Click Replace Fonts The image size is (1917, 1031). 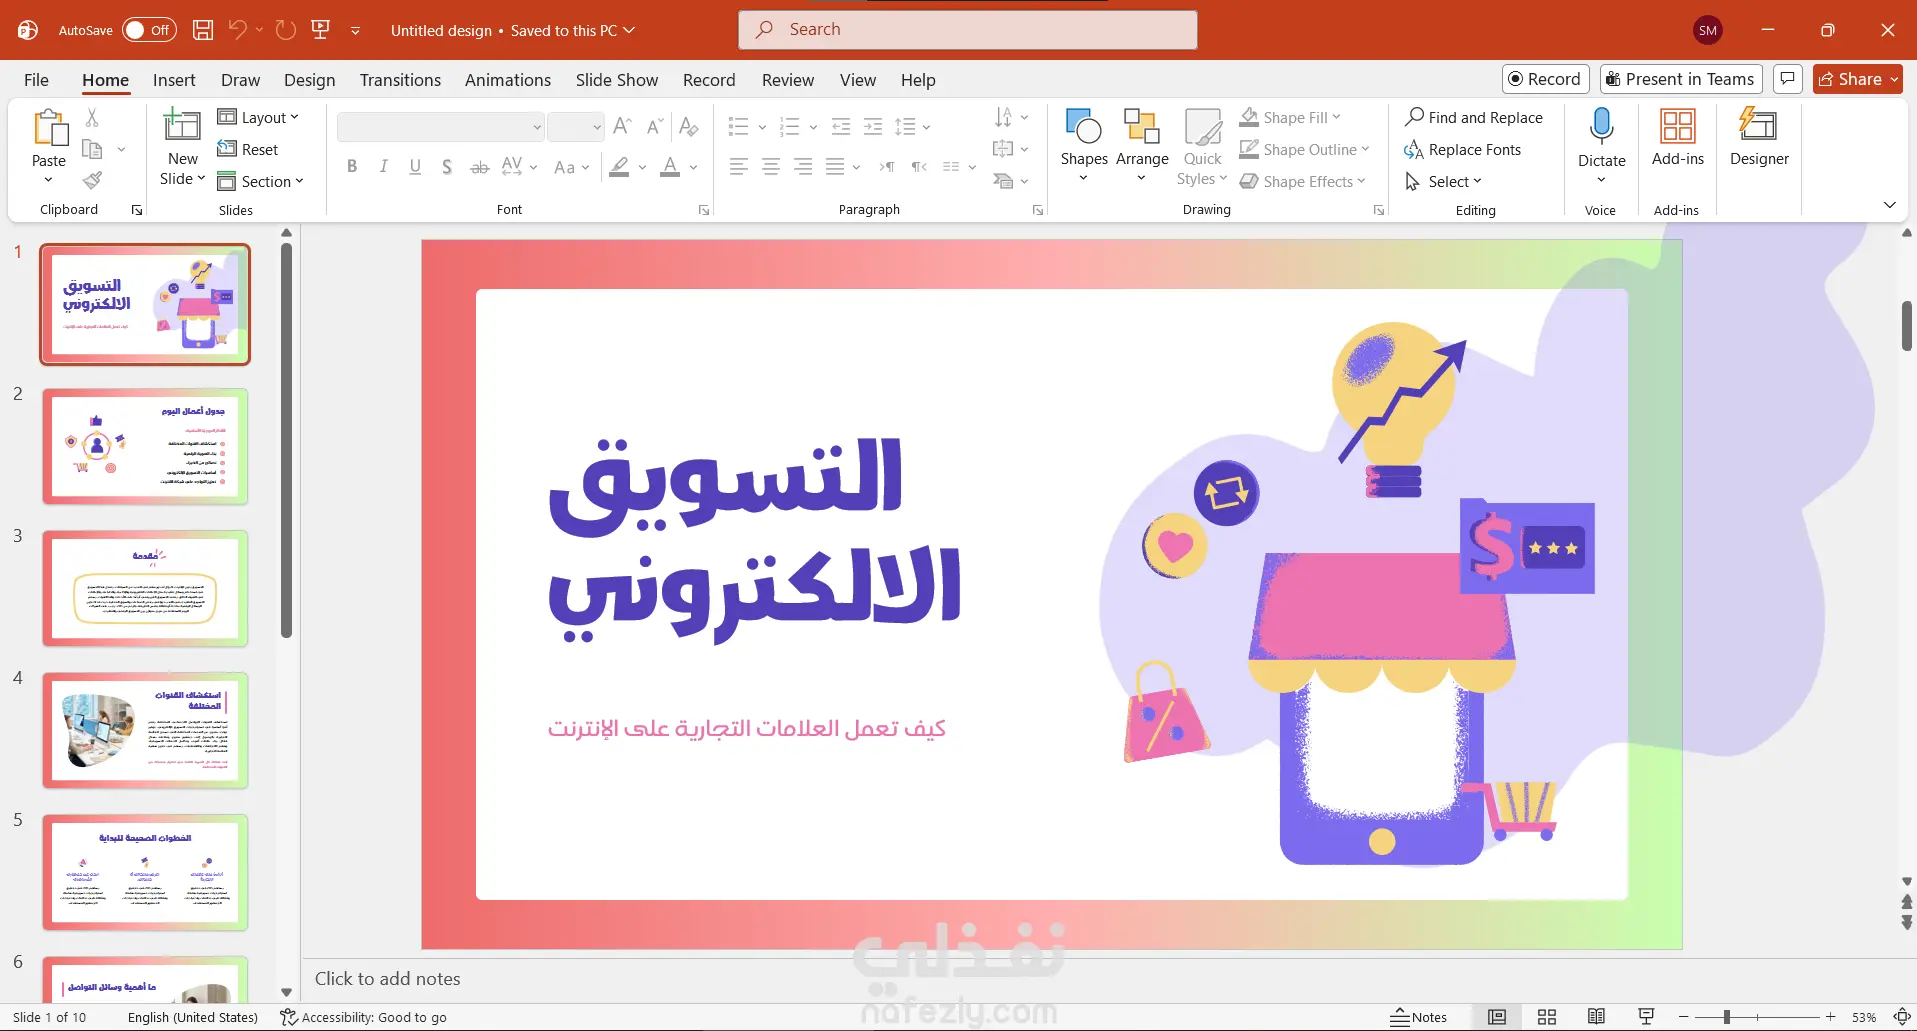click(1463, 149)
